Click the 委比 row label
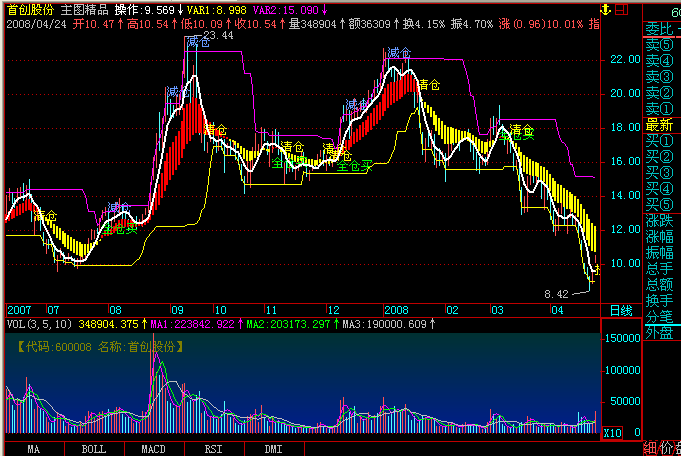Image resolution: width=681 pixels, height=456 pixels. [x=659, y=29]
